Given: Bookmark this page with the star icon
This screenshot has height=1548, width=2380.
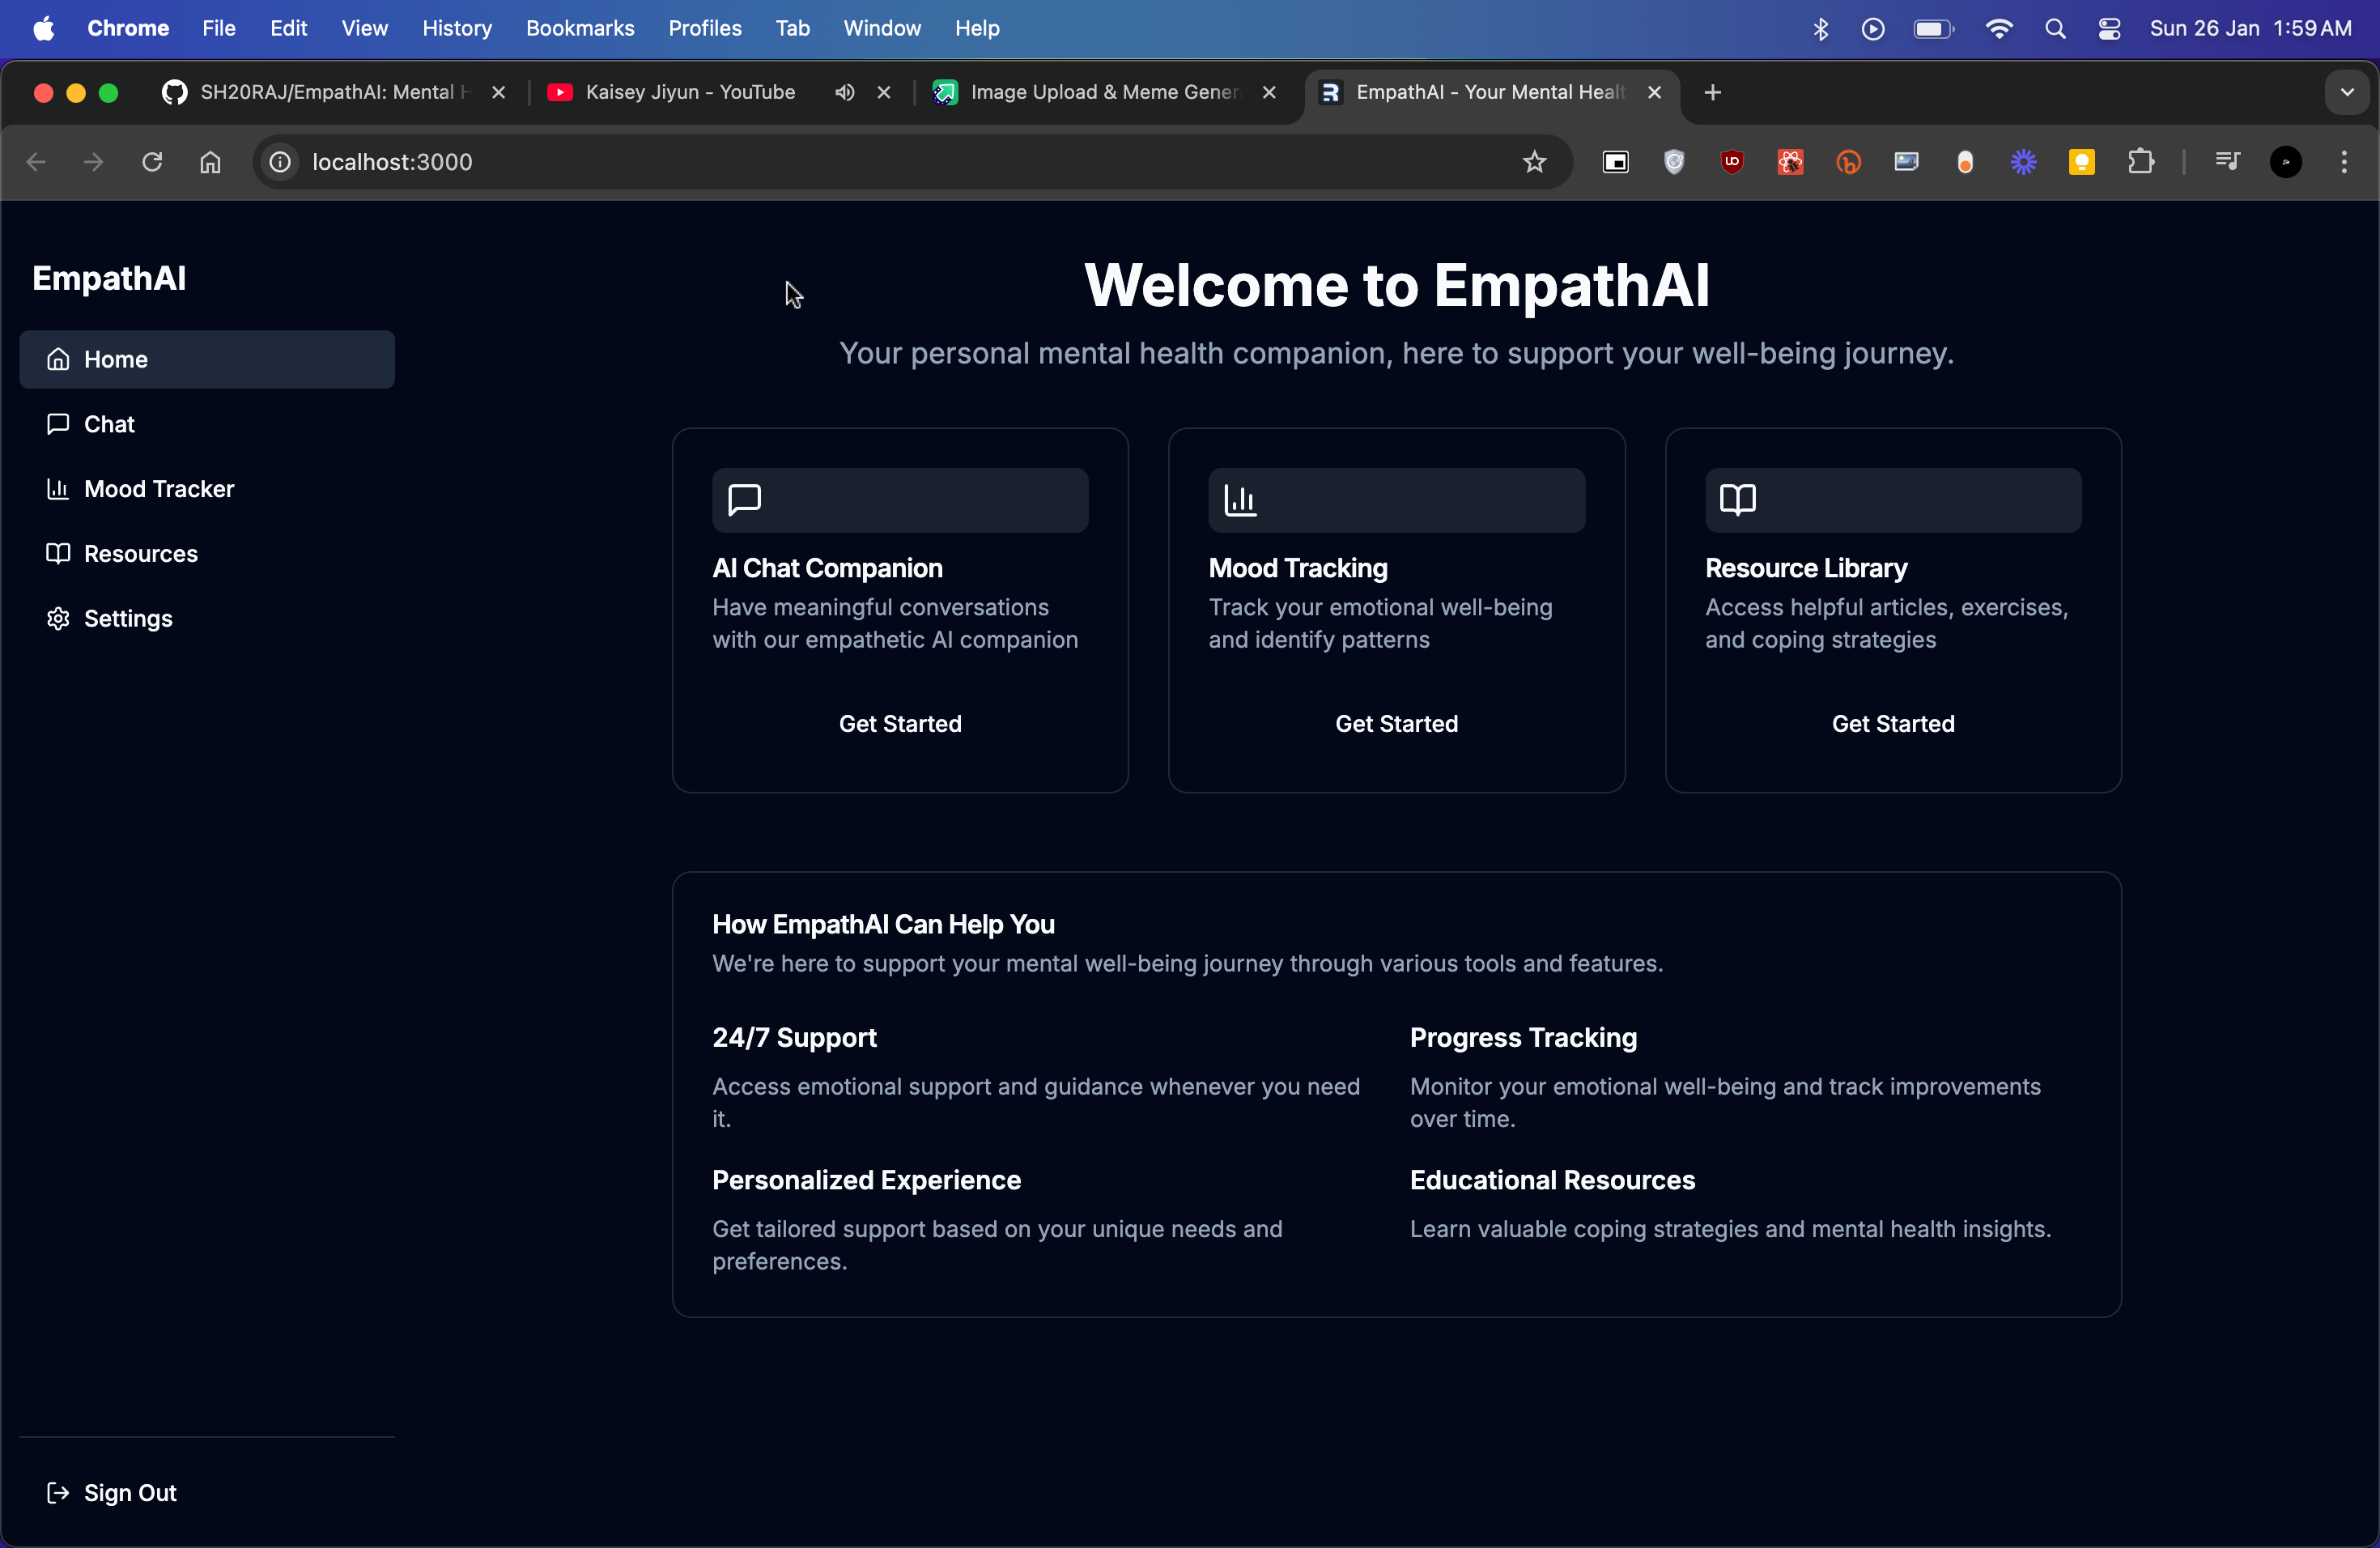Looking at the screenshot, I should click(1534, 162).
